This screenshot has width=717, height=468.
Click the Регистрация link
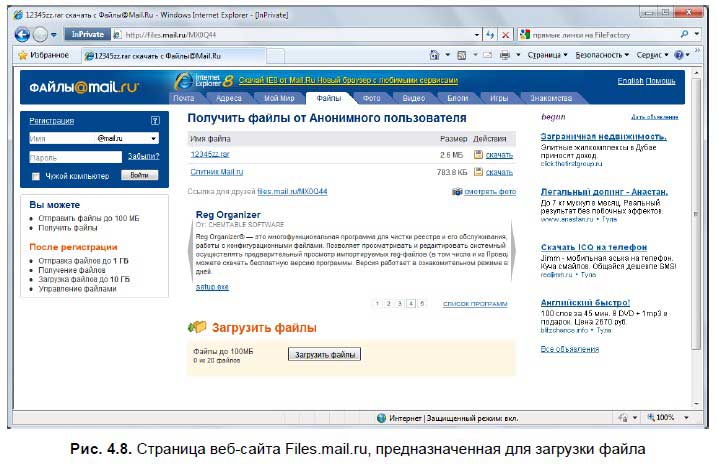click(x=51, y=121)
